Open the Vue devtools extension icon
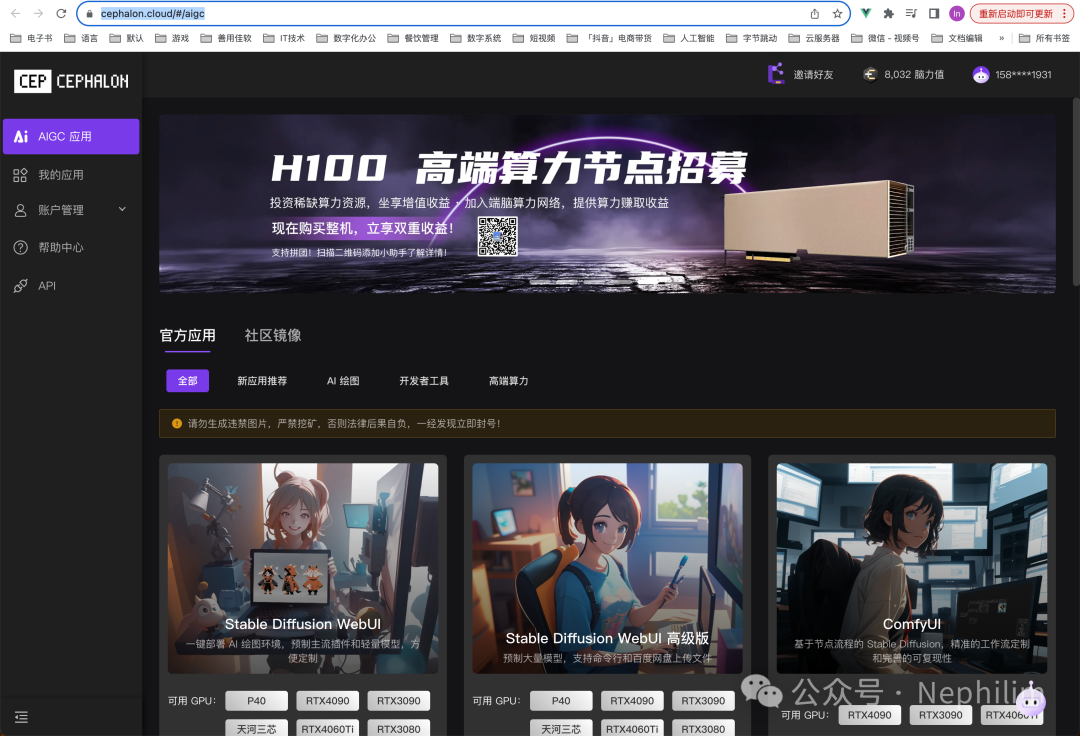This screenshot has height=736, width=1080. (866, 14)
